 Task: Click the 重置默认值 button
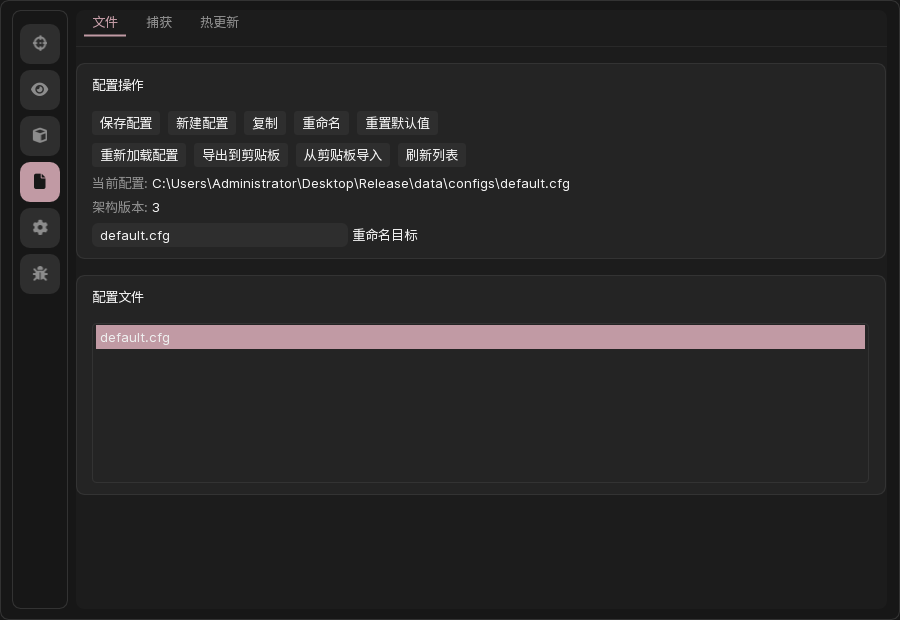[x=397, y=123]
